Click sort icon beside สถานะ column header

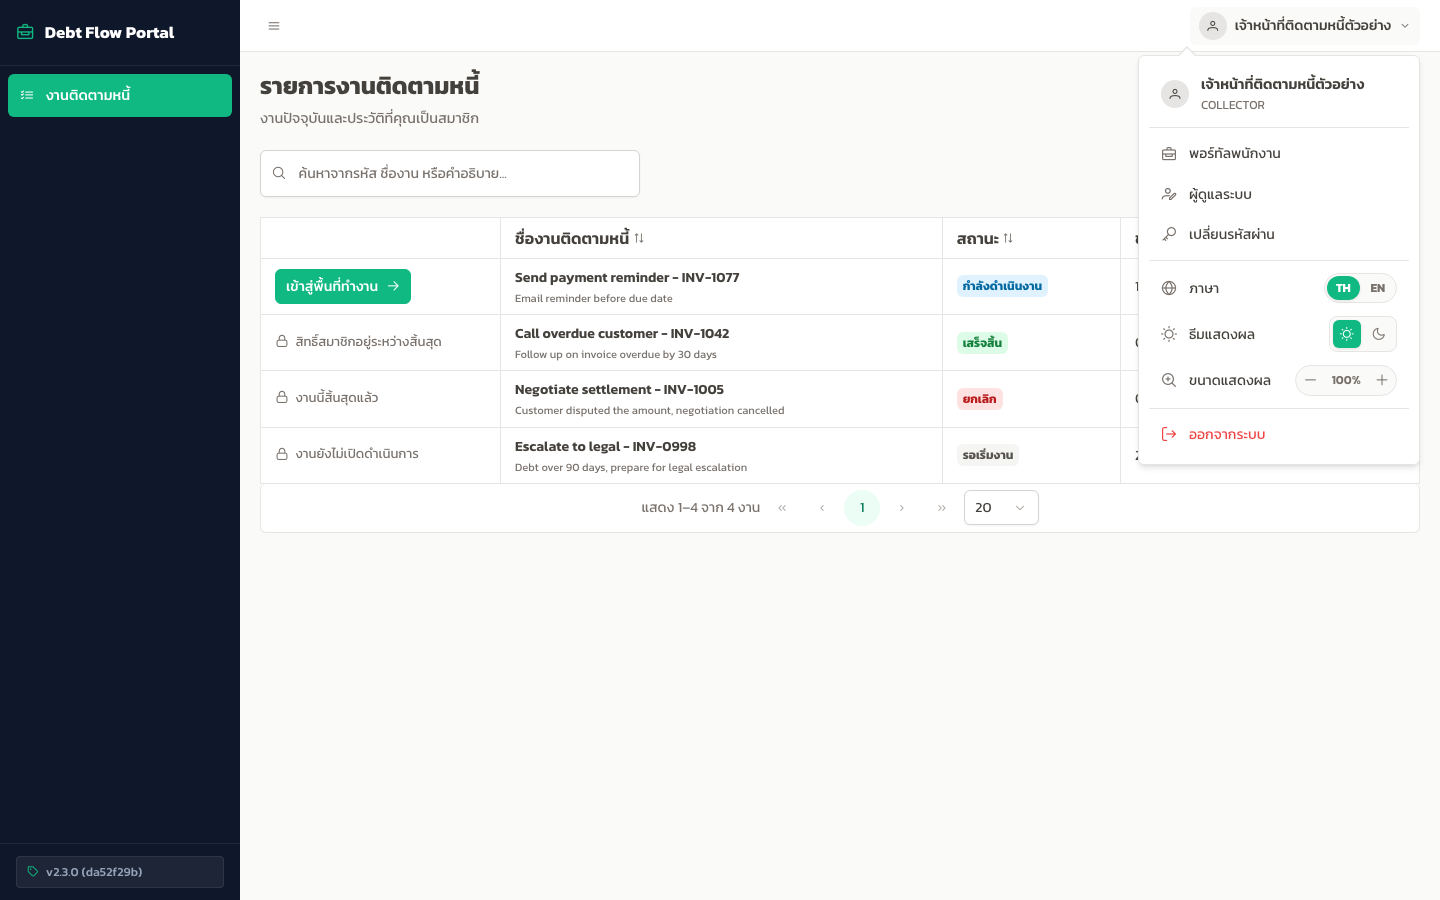click(x=1008, y=238)
